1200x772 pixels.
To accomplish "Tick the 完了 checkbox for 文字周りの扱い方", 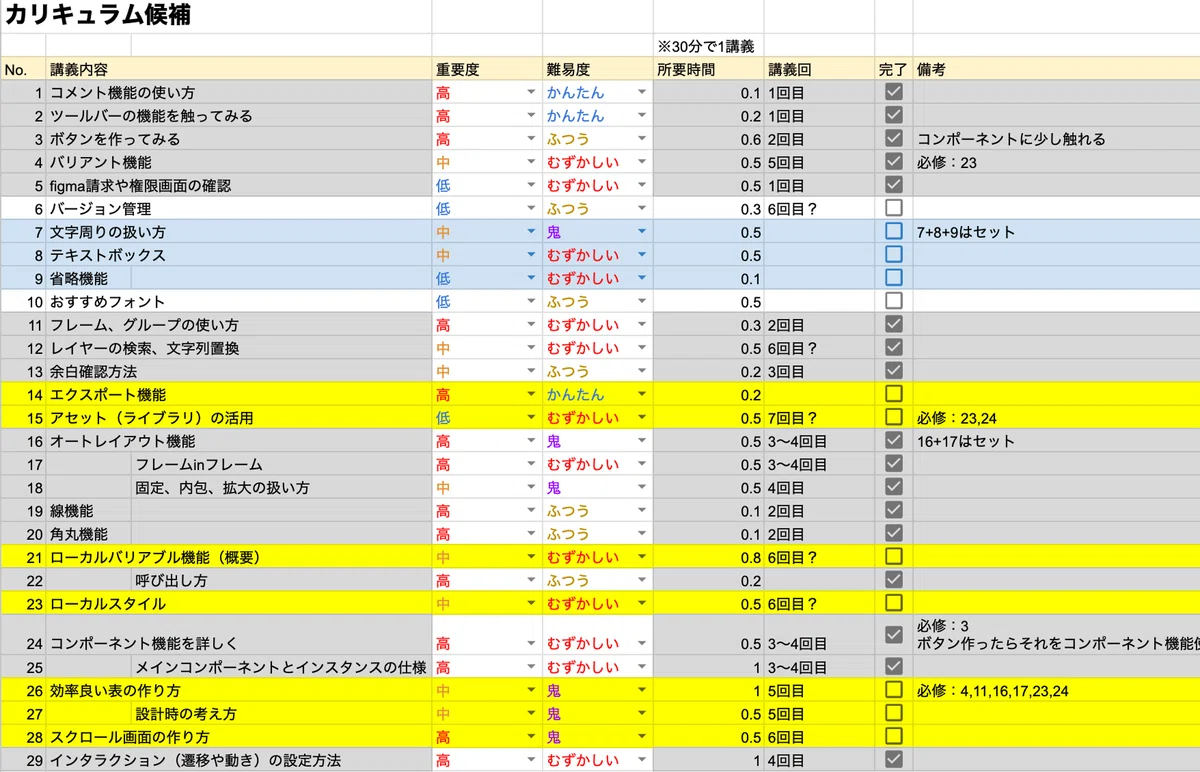I will coord(894,231).
